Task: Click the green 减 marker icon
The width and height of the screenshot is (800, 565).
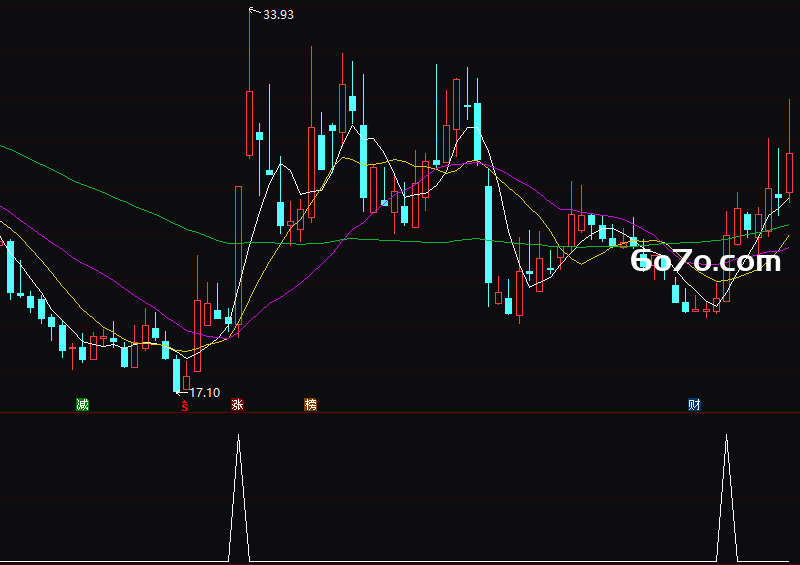Action: (82, 405)
